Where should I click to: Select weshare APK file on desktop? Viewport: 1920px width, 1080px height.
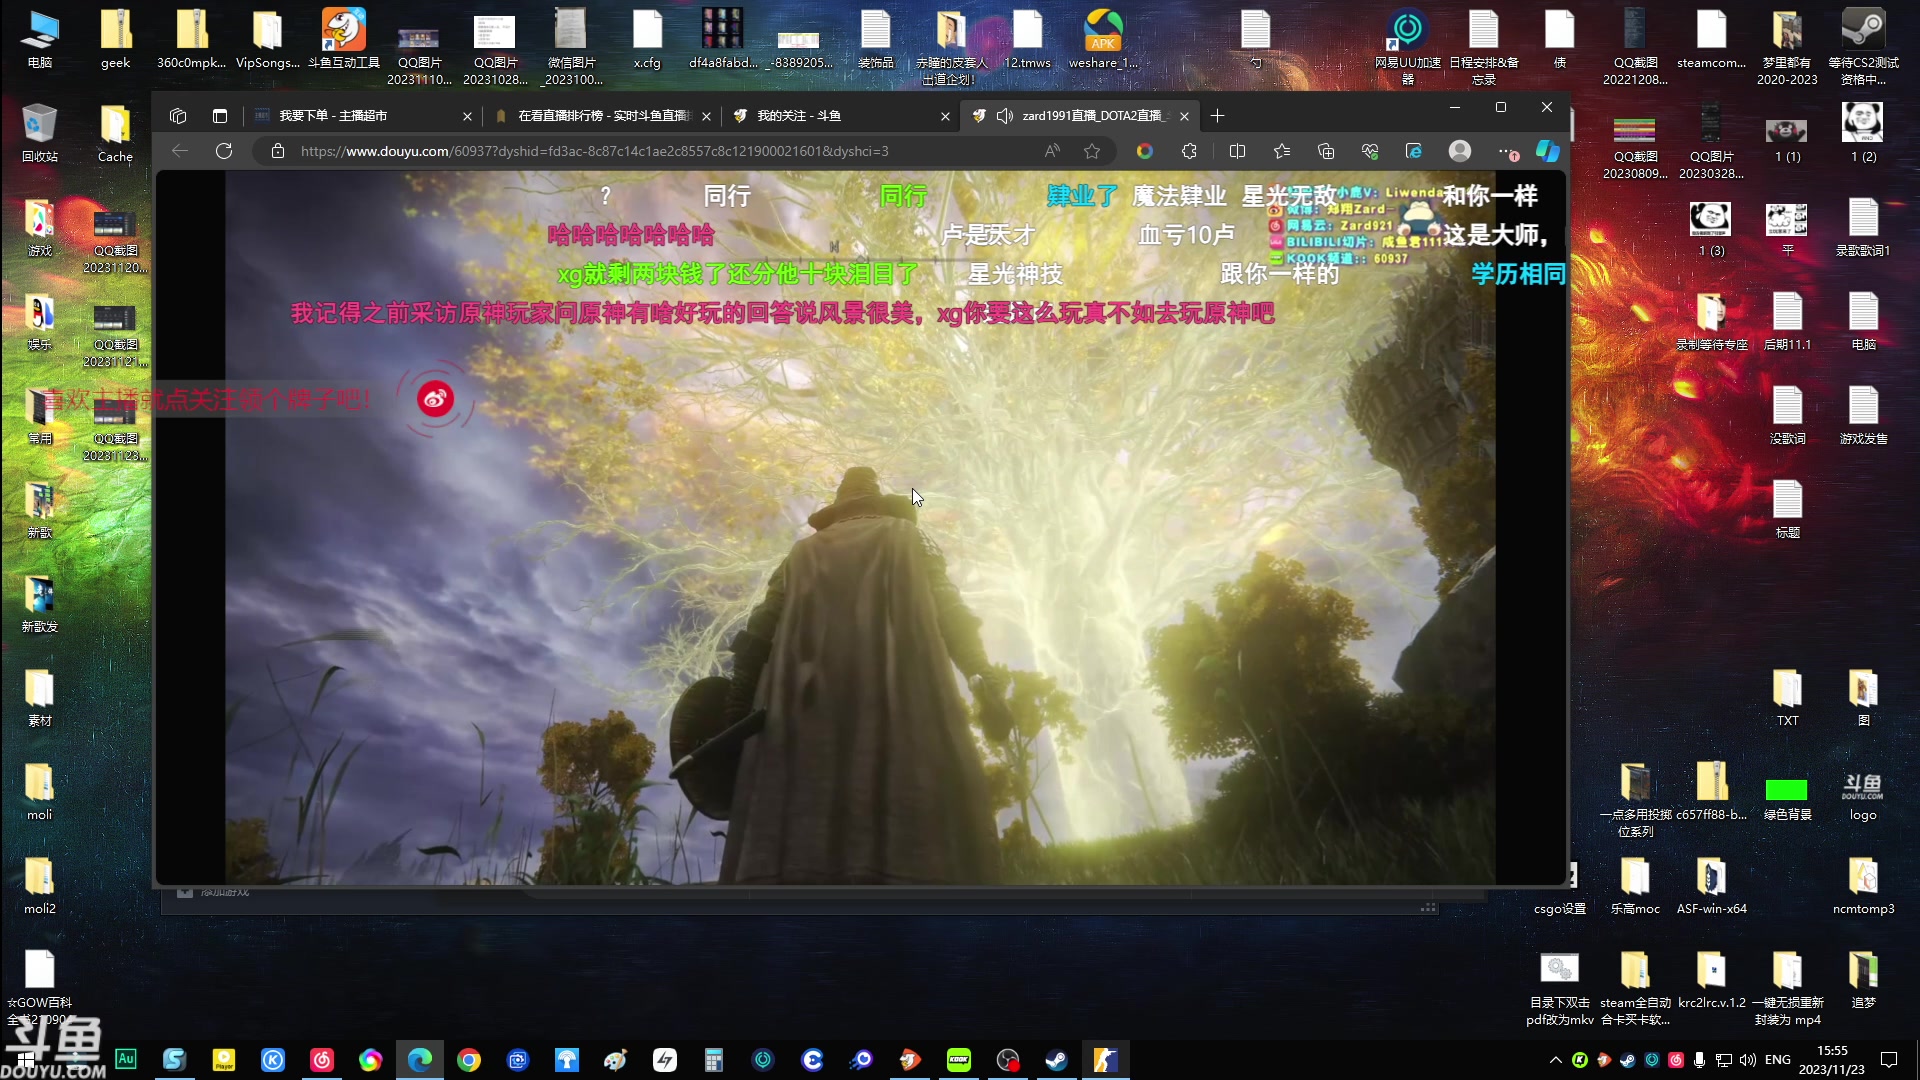1104,40
